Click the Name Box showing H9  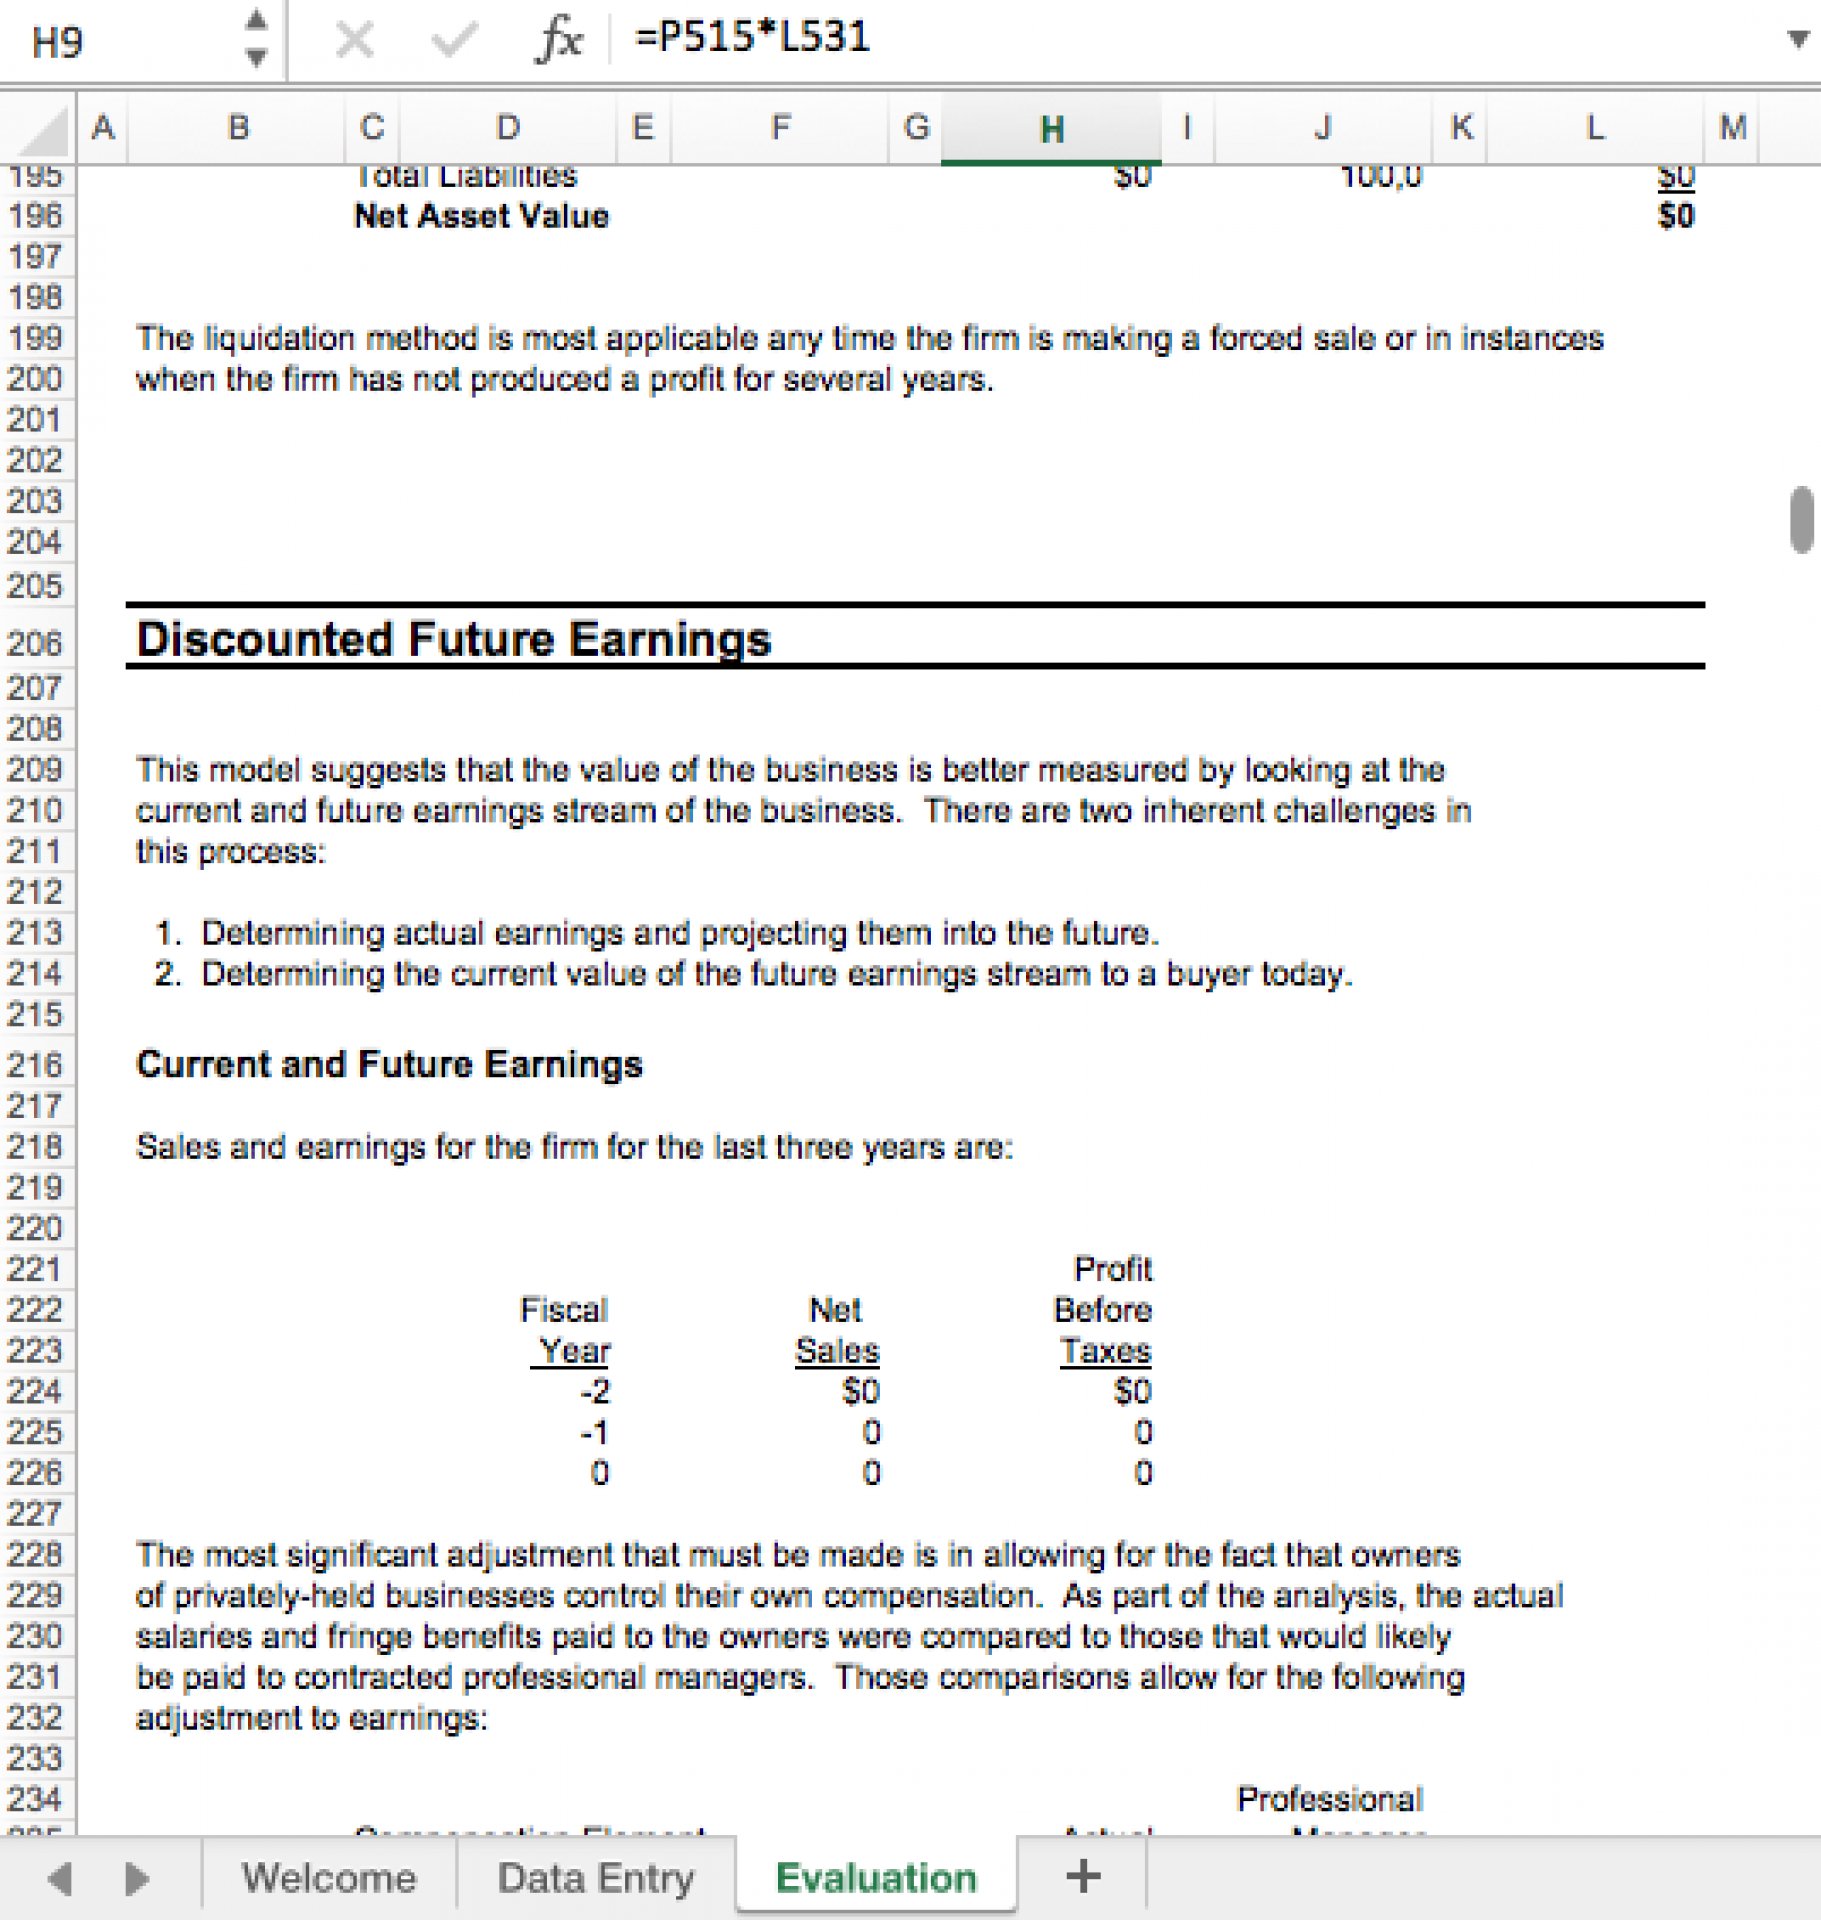click(x=120, y=41)
